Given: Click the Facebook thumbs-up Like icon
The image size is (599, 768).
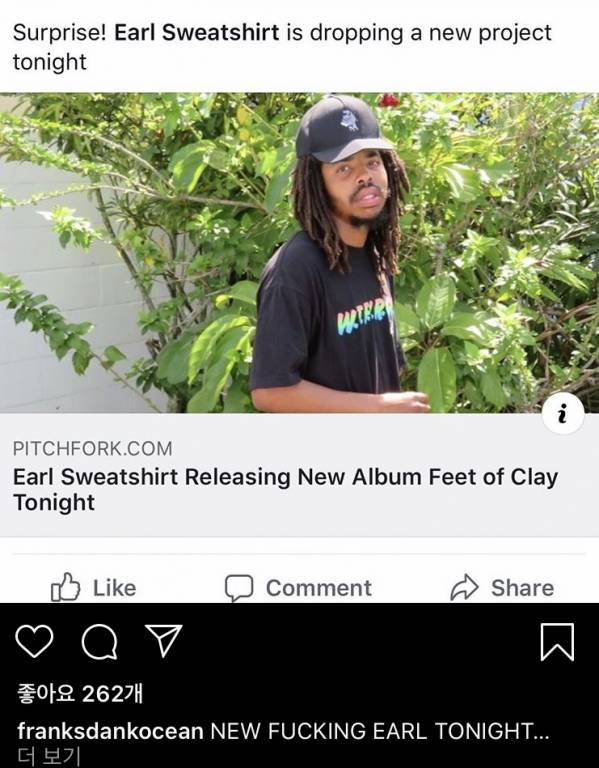Looking at the screenshot, I should (66, 587).
